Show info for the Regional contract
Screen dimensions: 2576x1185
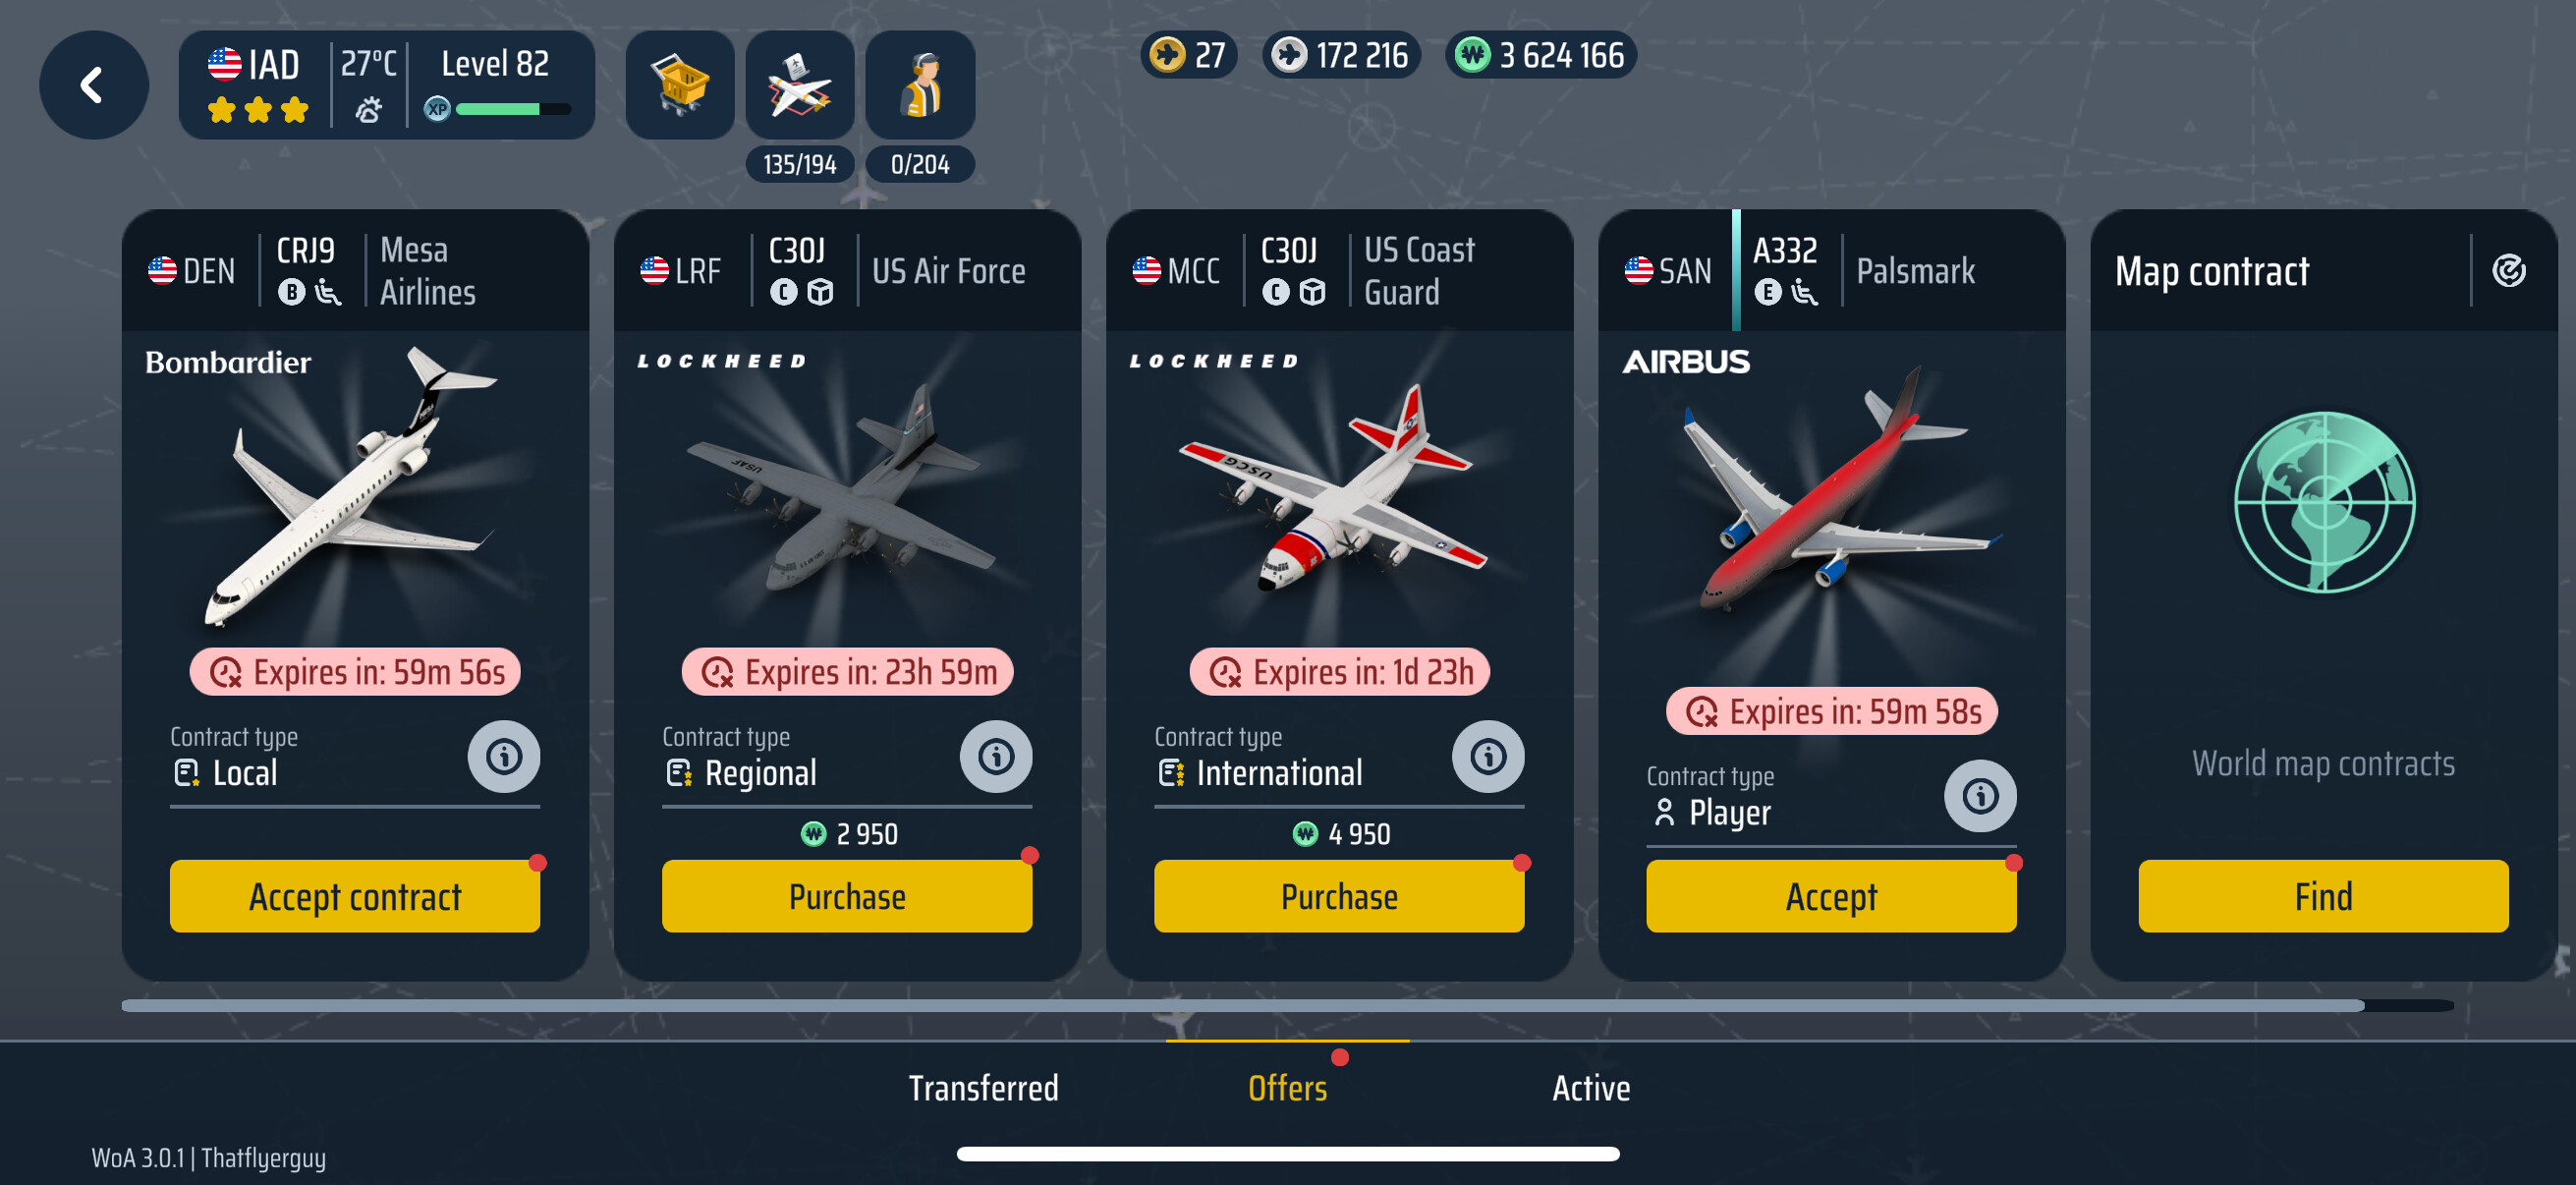996,757
